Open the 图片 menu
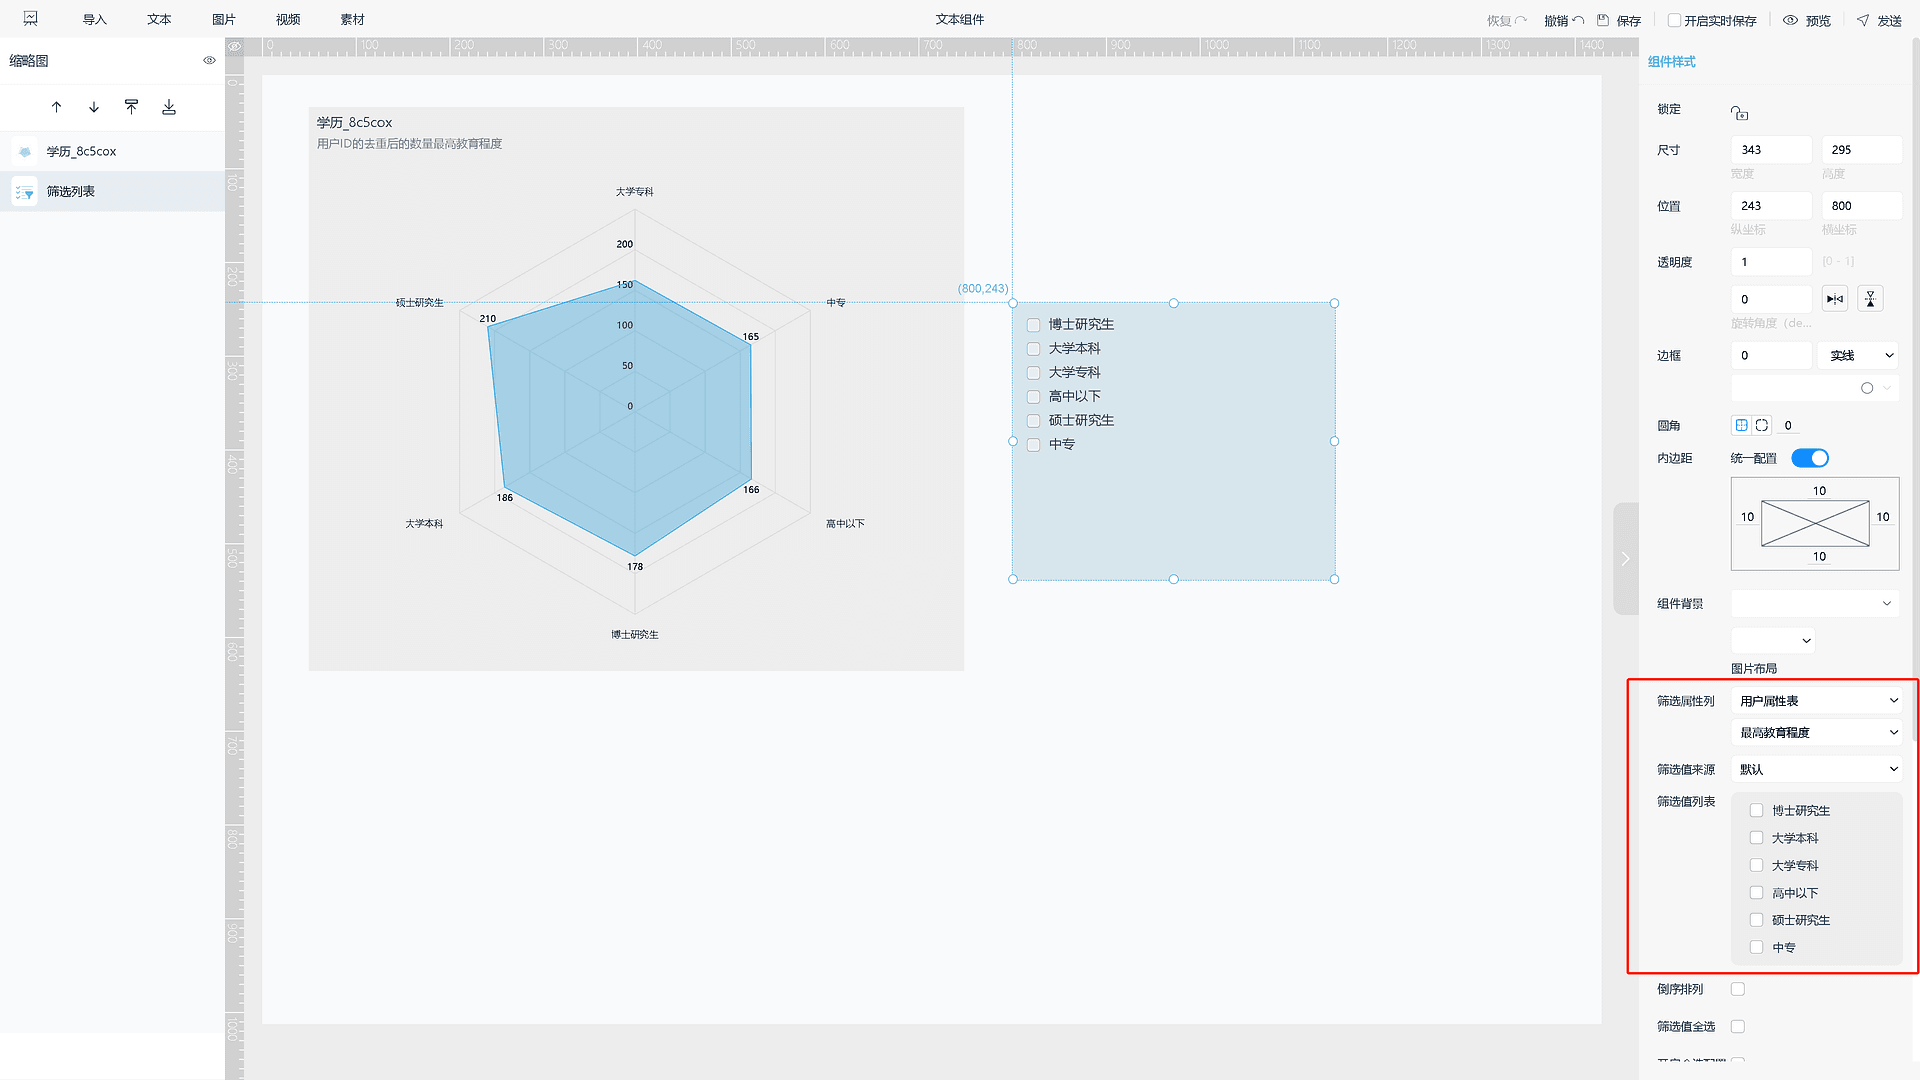The height and width of the screenshot is (1080, 1920). coord(224,20)
